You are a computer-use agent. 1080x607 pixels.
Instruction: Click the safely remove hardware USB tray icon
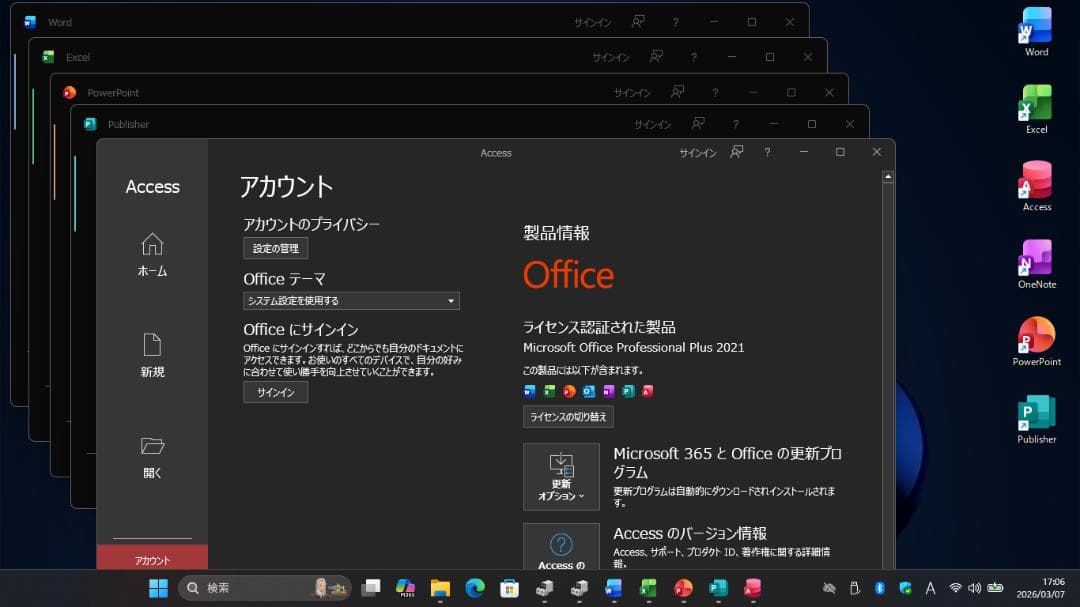click(855, 588)
